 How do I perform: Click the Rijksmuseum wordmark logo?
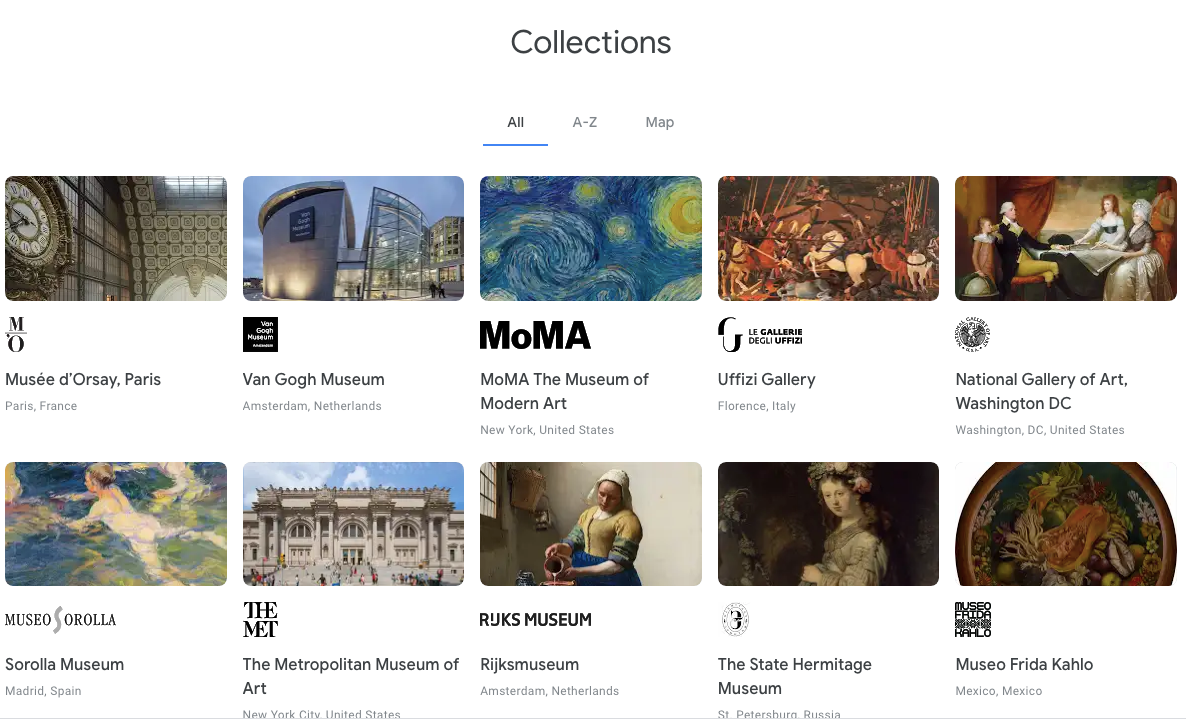536,620
